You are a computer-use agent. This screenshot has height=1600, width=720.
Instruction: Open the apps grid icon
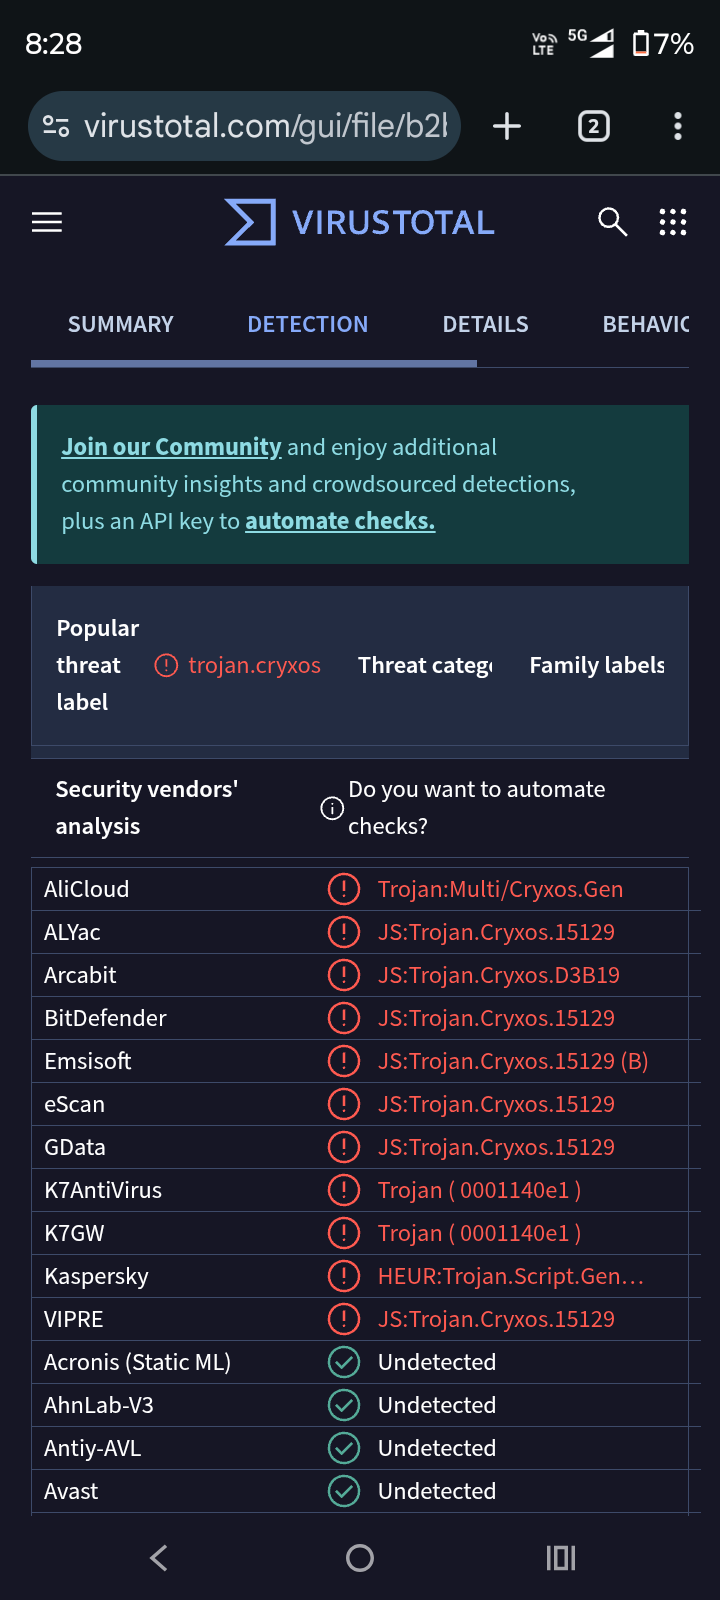673,222
